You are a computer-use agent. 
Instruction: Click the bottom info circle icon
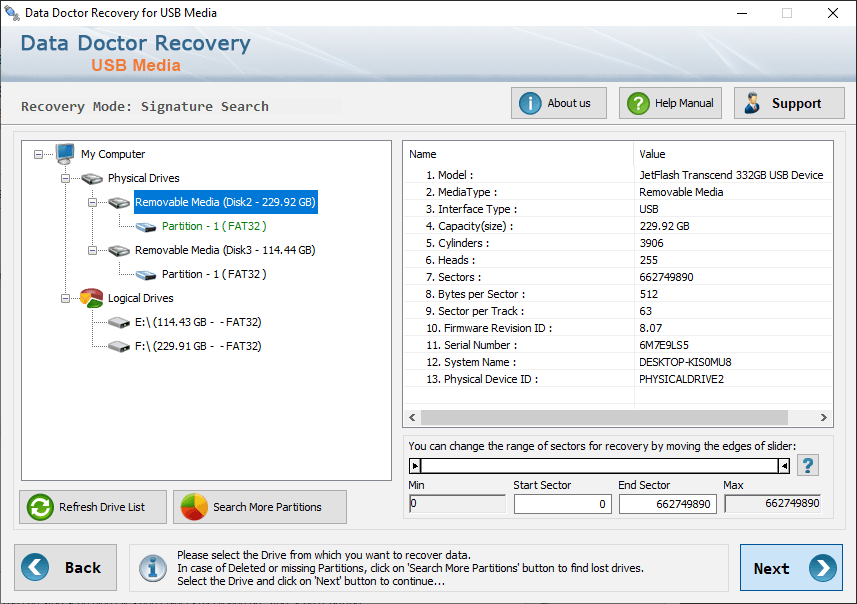[x=152, y=568]
